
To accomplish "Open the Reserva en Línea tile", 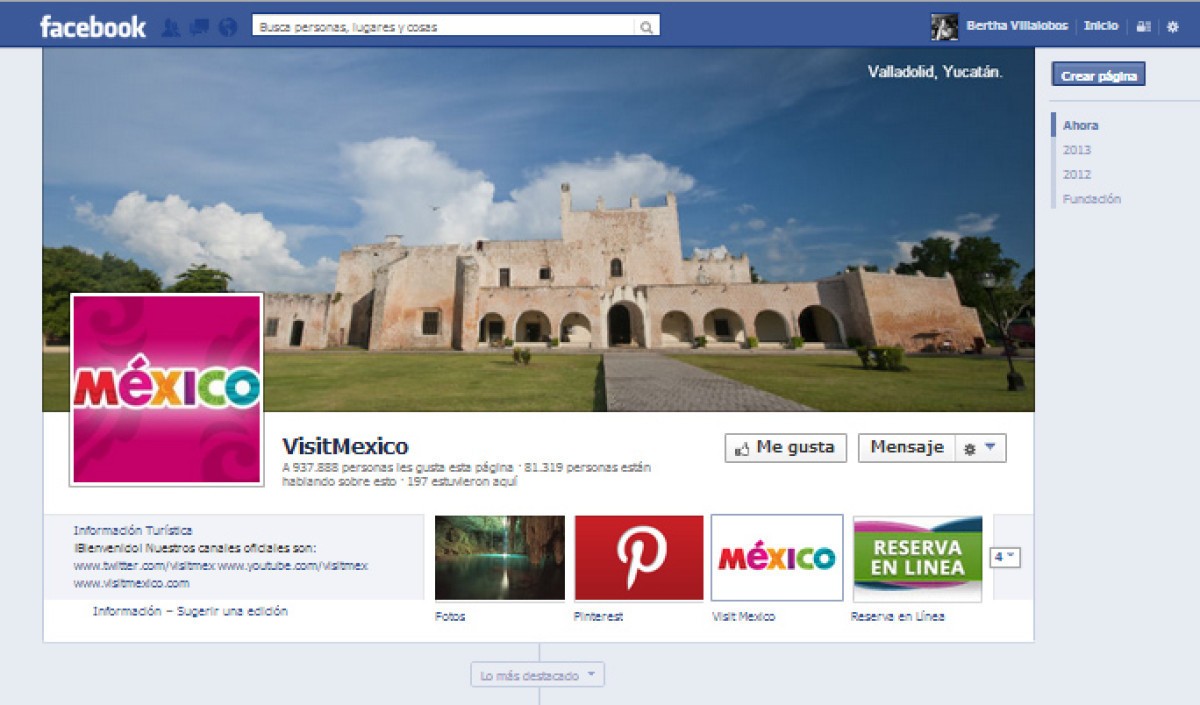I will click(x=917, y=558).
